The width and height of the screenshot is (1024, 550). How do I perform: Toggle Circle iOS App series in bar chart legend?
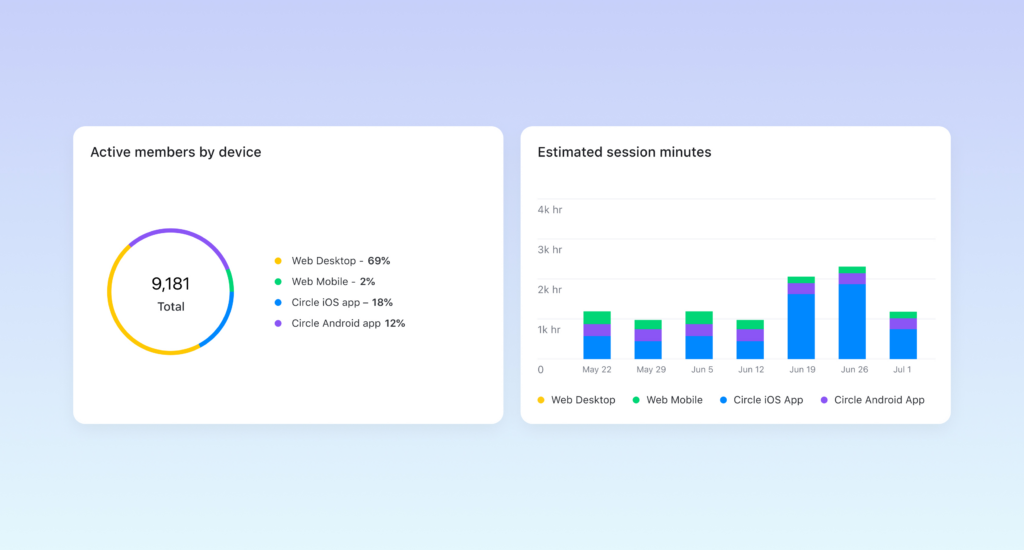coord(761,400)
